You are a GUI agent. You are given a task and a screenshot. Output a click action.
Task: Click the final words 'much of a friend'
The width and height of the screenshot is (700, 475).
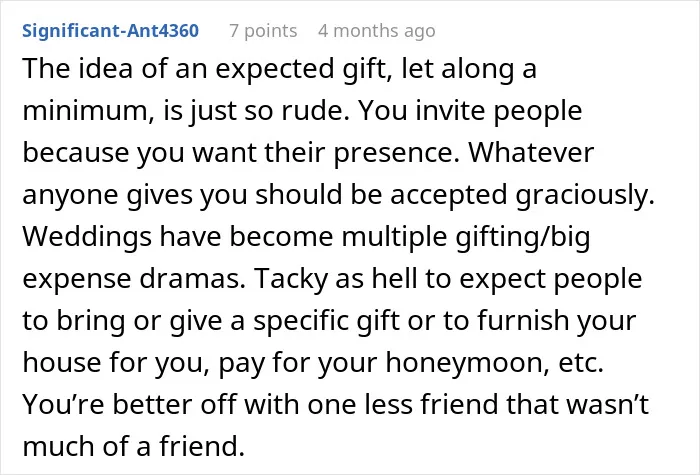click(133, 446)
